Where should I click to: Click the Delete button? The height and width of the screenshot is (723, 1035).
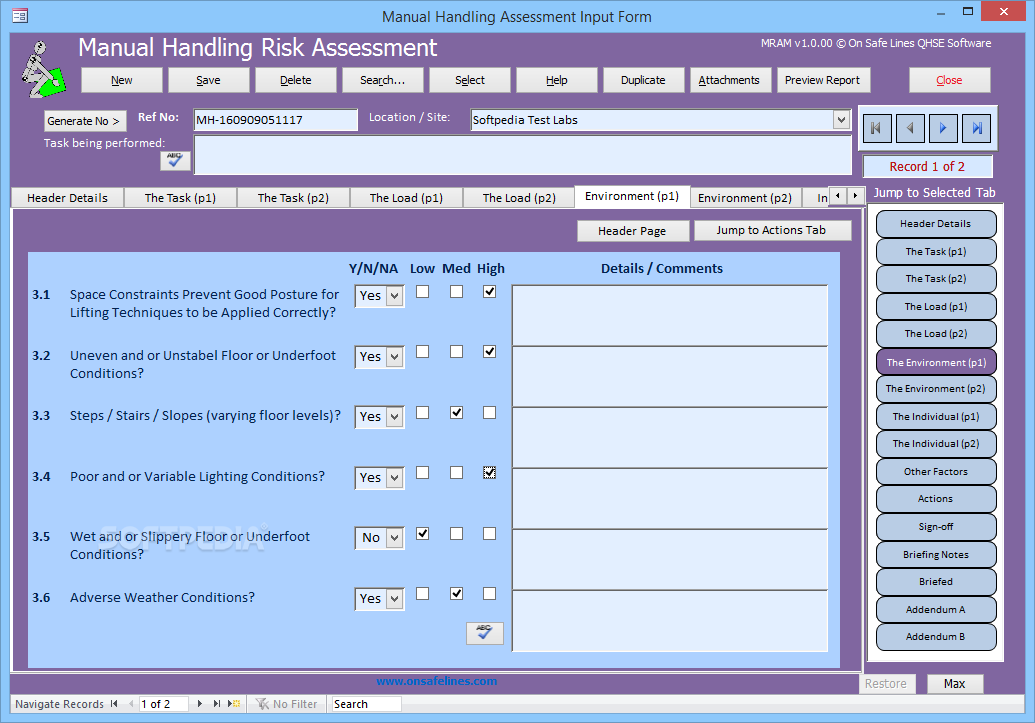point(296,80)
